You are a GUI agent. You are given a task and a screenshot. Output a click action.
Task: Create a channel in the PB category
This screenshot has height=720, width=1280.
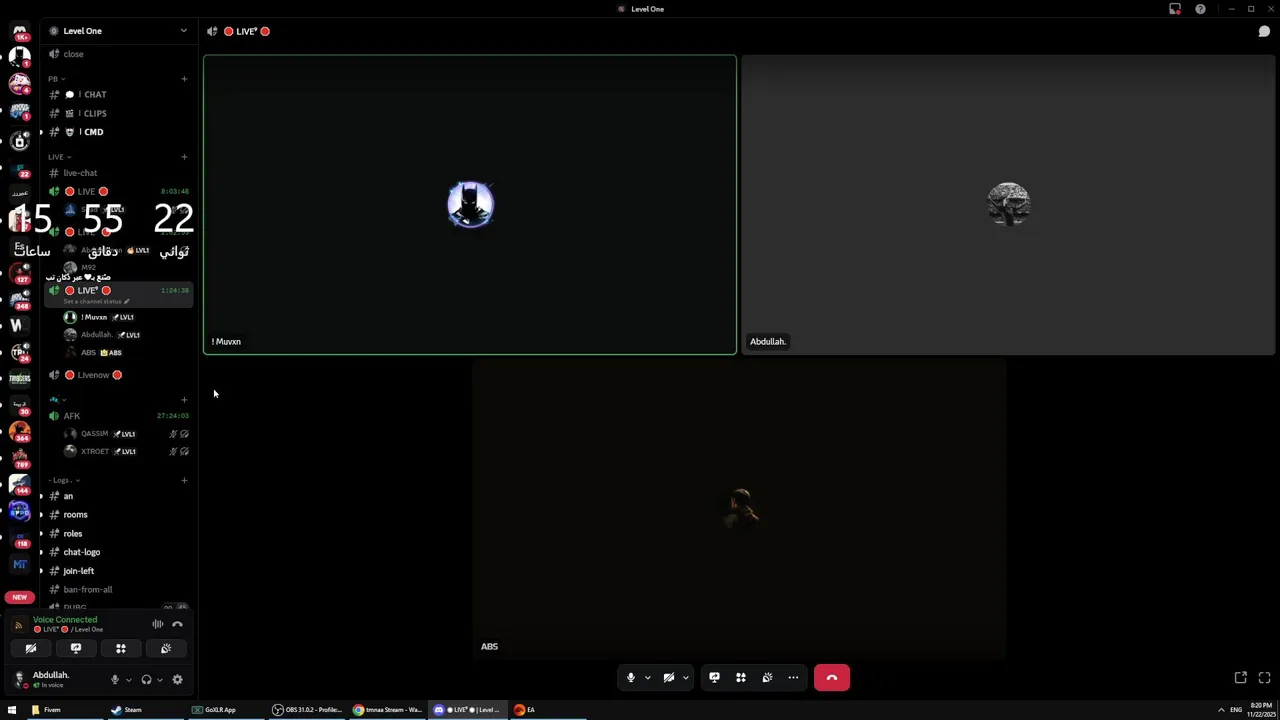click(x=184, y=78)
